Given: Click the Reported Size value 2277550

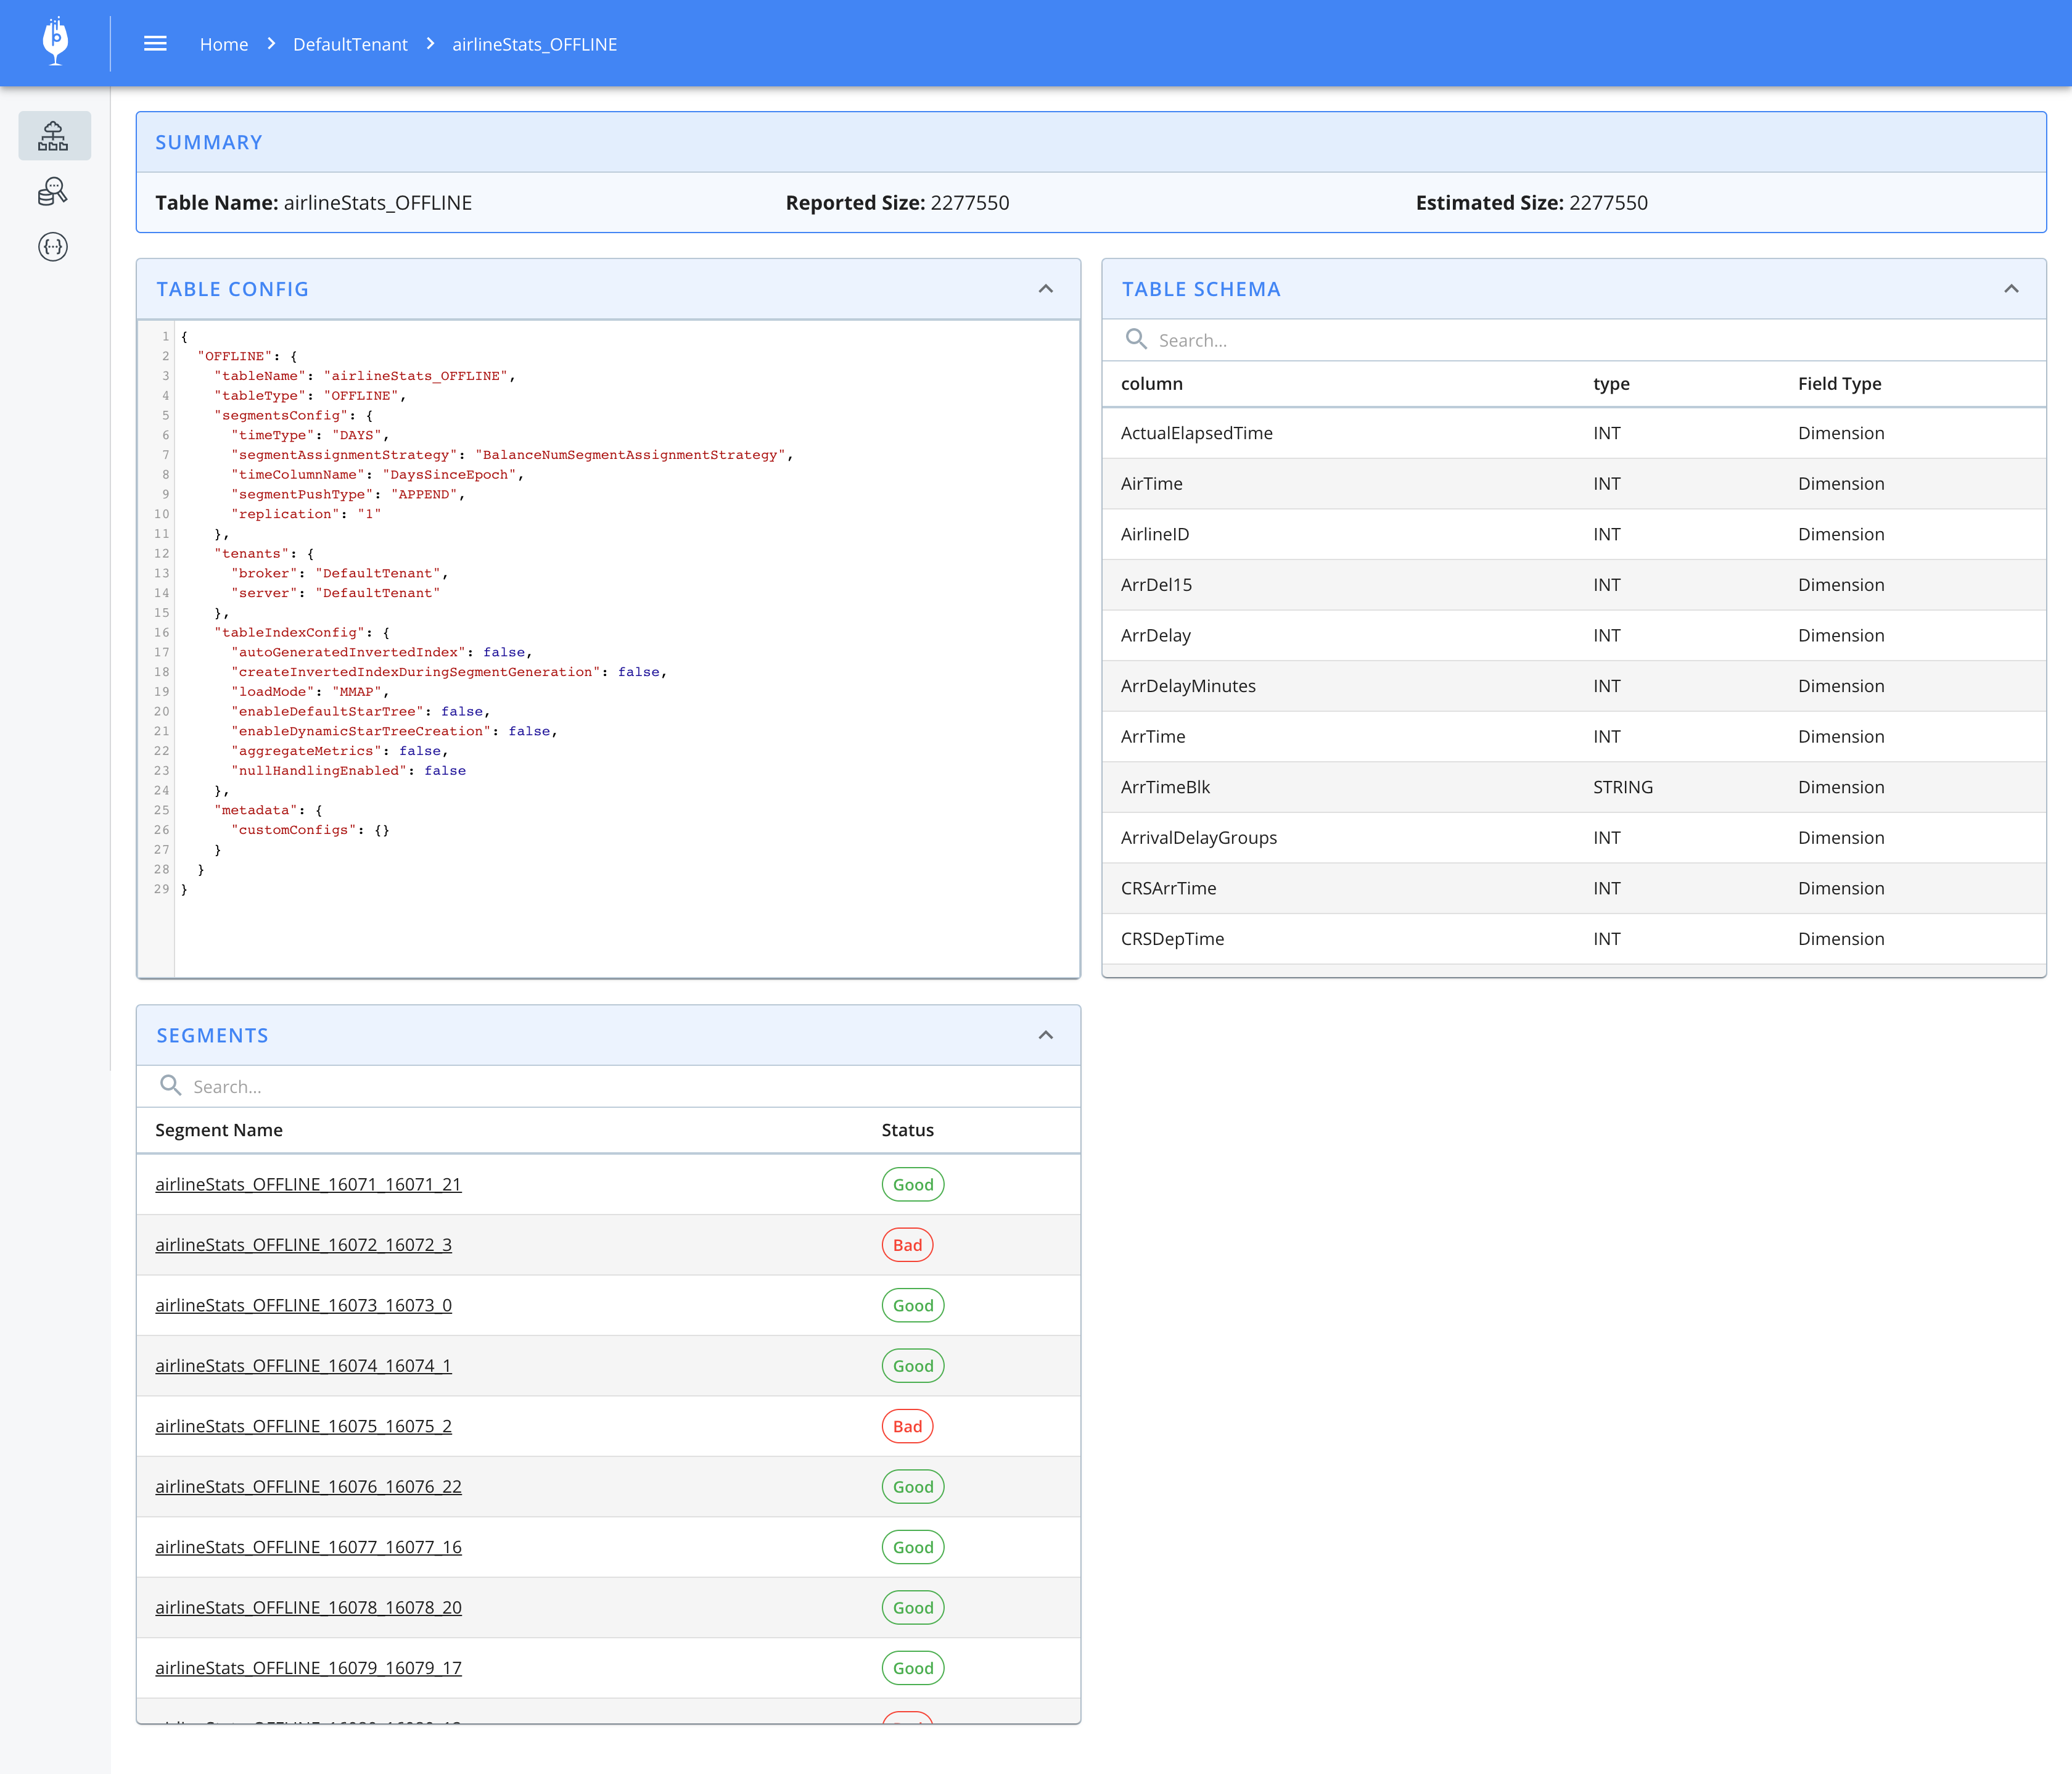Looking at the screenshot, I should (969, 203).
